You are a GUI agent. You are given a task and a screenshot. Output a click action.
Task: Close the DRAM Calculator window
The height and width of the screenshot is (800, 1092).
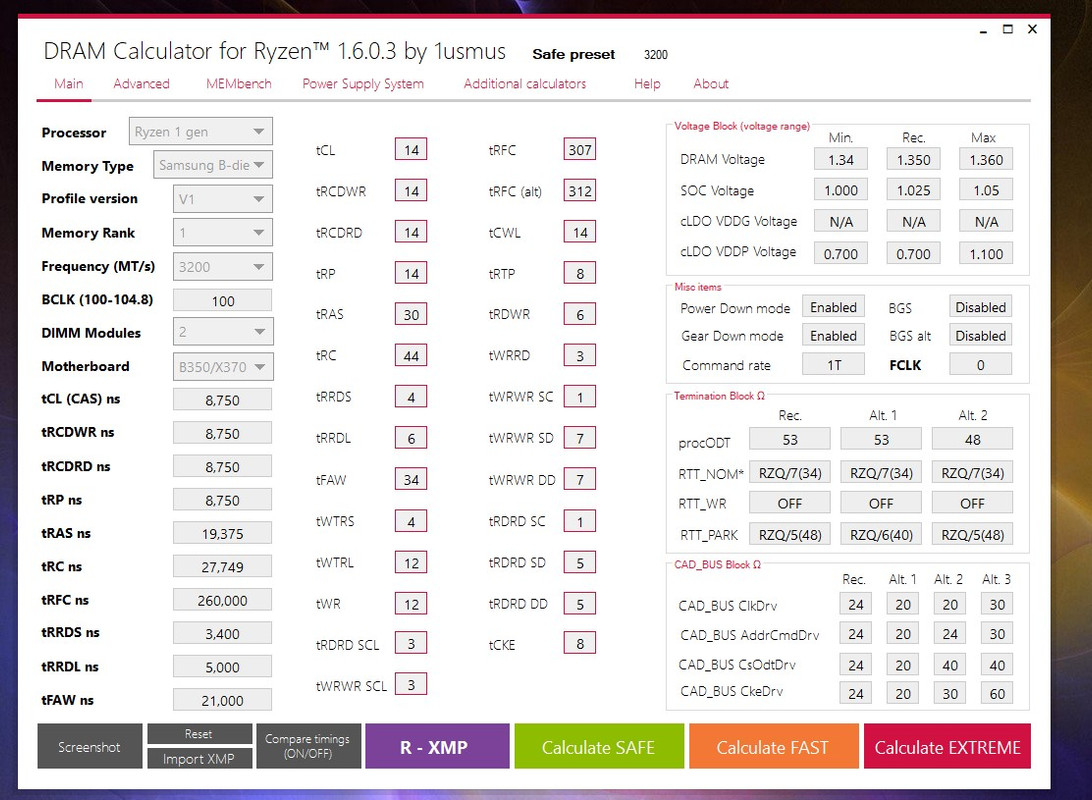coord(1032,29)
